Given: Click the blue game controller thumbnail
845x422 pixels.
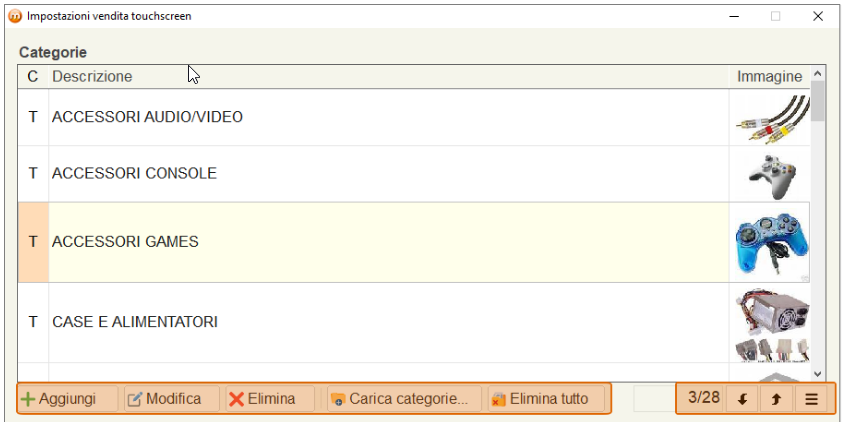Looking at the screenshot, I should pyautogui.click(x=772, y=242).
